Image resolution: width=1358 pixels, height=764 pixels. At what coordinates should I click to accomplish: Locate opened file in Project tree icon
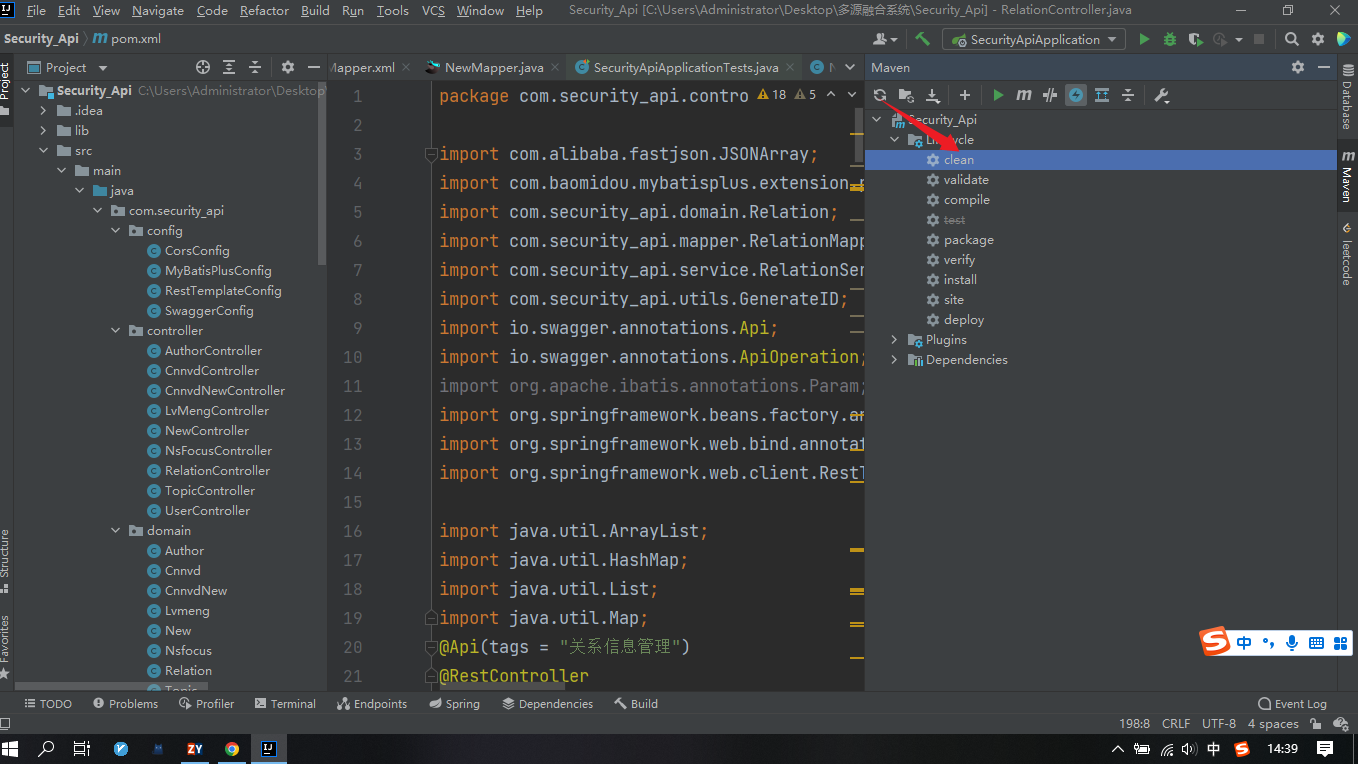tap(203, 67)
